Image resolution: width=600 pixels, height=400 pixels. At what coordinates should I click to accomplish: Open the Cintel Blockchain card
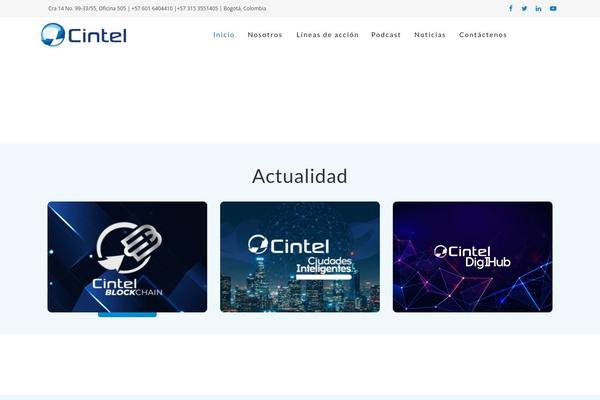click(x=127, y=257)
